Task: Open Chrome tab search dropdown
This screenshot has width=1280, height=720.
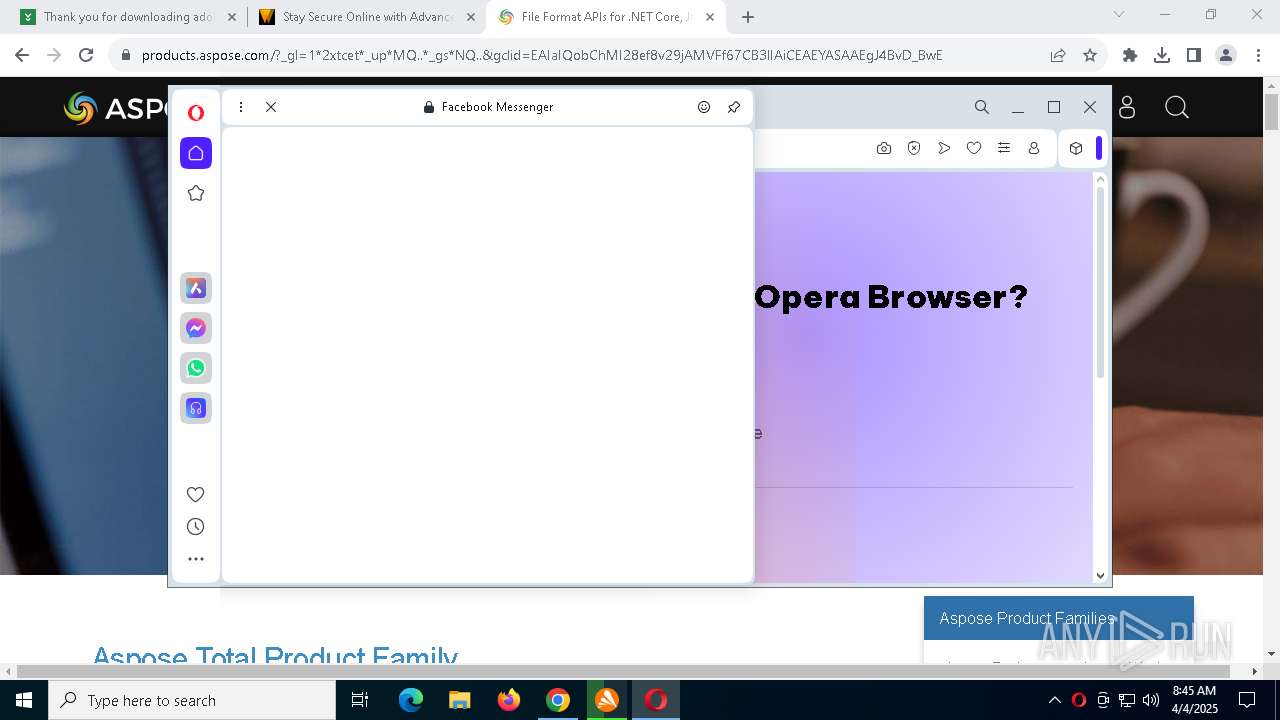Action: coord(1119,14)
